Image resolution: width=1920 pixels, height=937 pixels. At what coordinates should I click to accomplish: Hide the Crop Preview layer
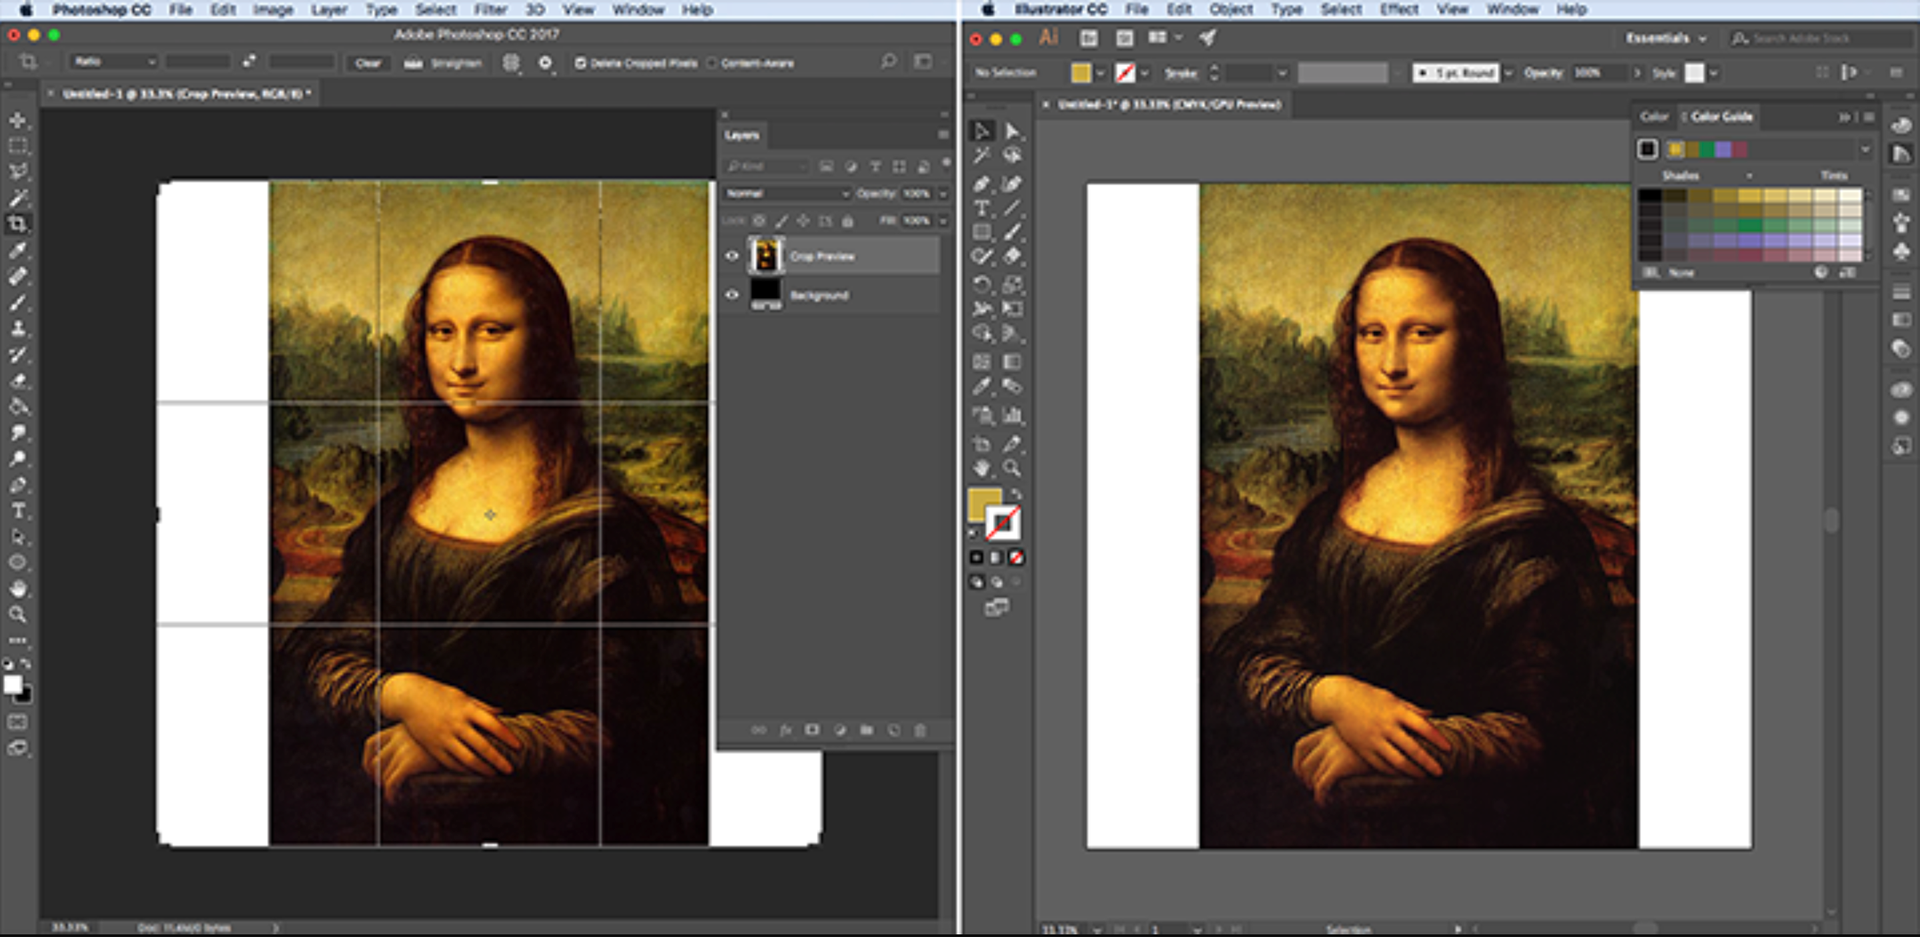(732, 256)
